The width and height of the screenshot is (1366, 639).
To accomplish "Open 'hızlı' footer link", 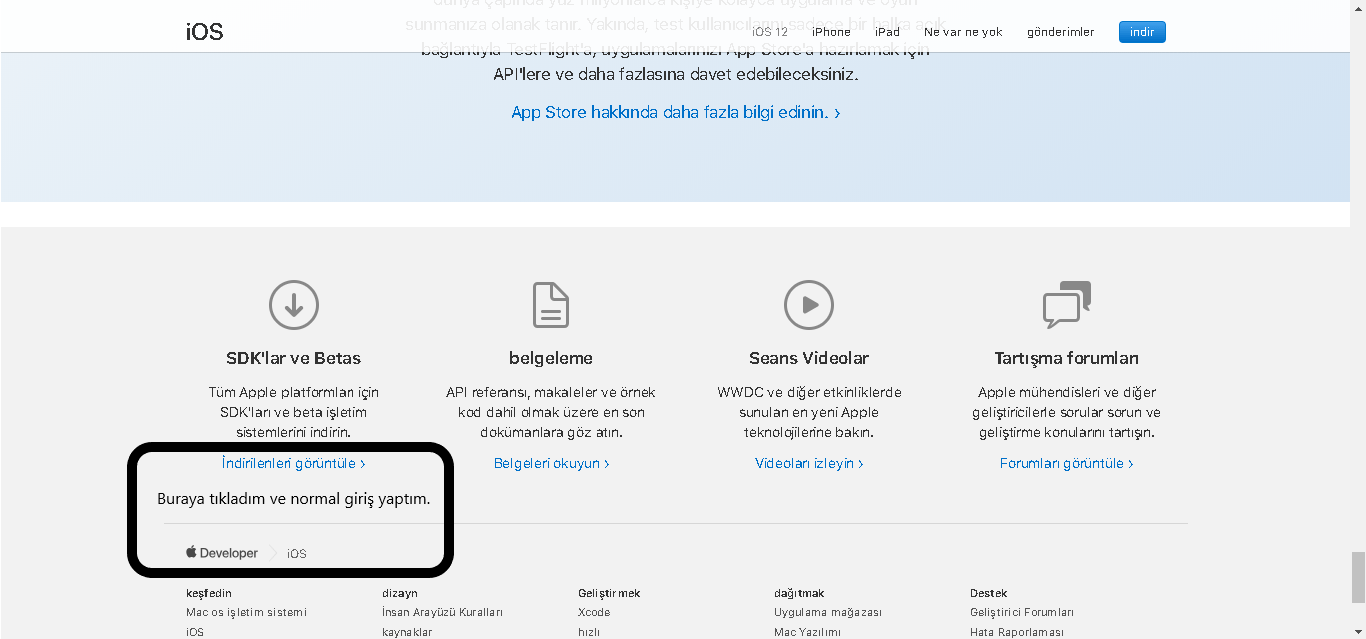I will coord(589,632).
